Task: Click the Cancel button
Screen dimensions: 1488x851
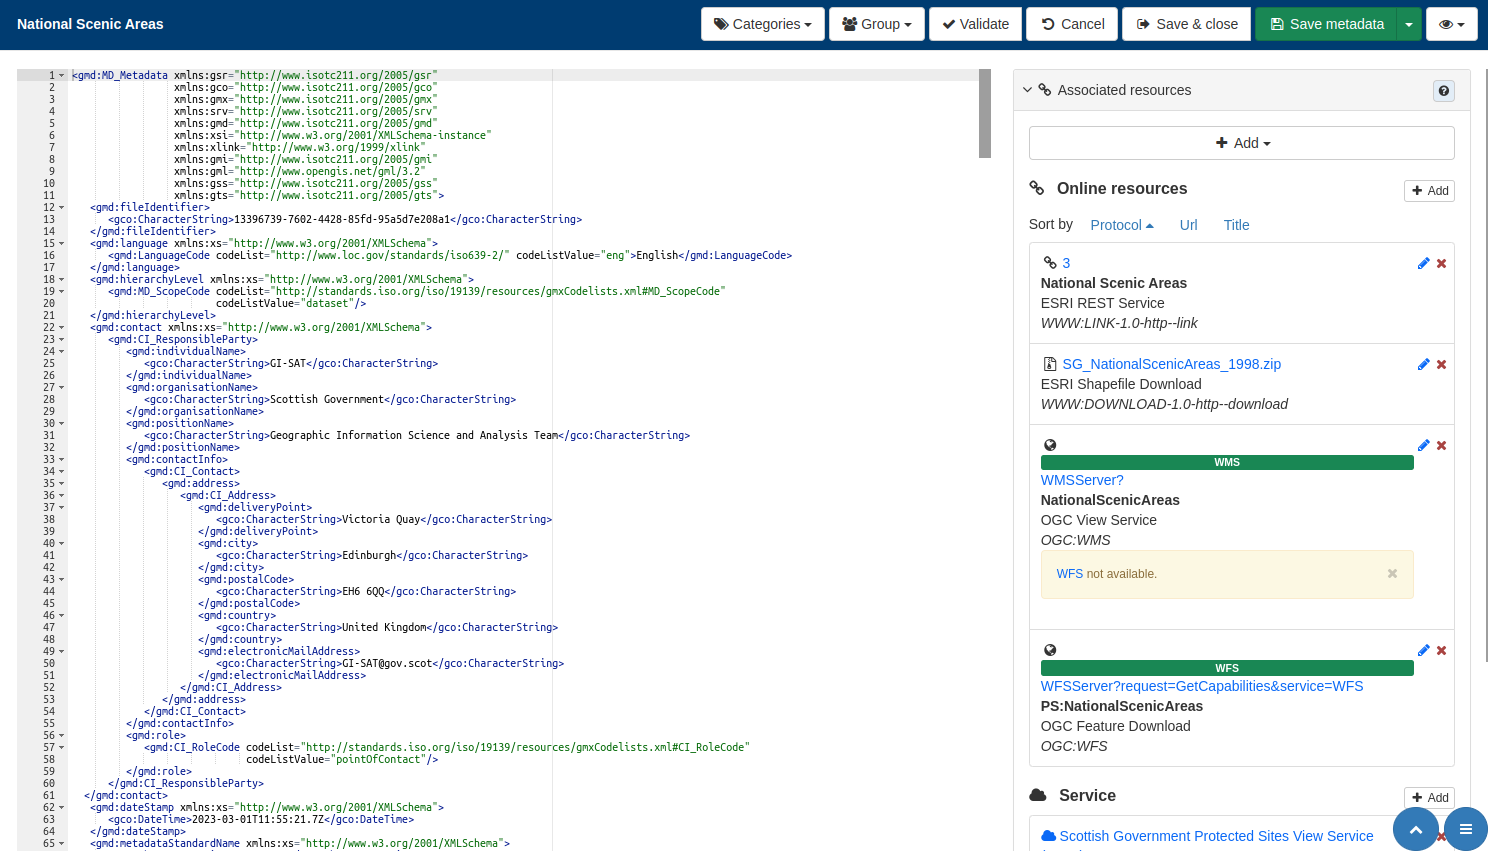Action: click(x=1072, y=24)
